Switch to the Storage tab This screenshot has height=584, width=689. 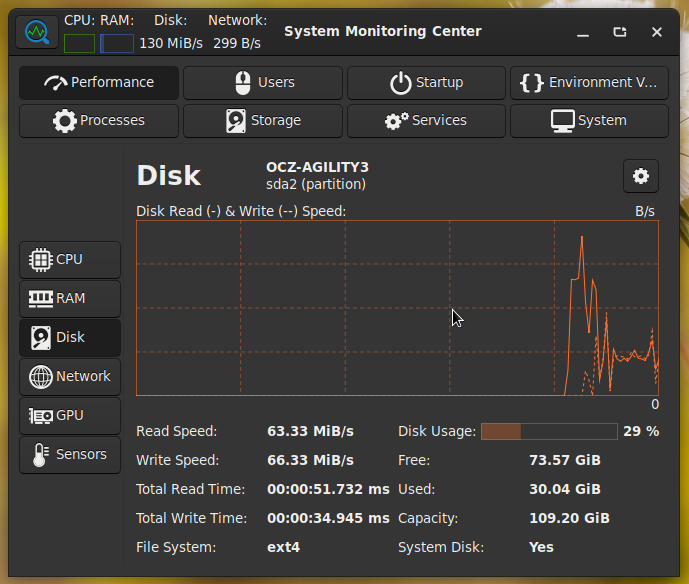pos(263,121)
